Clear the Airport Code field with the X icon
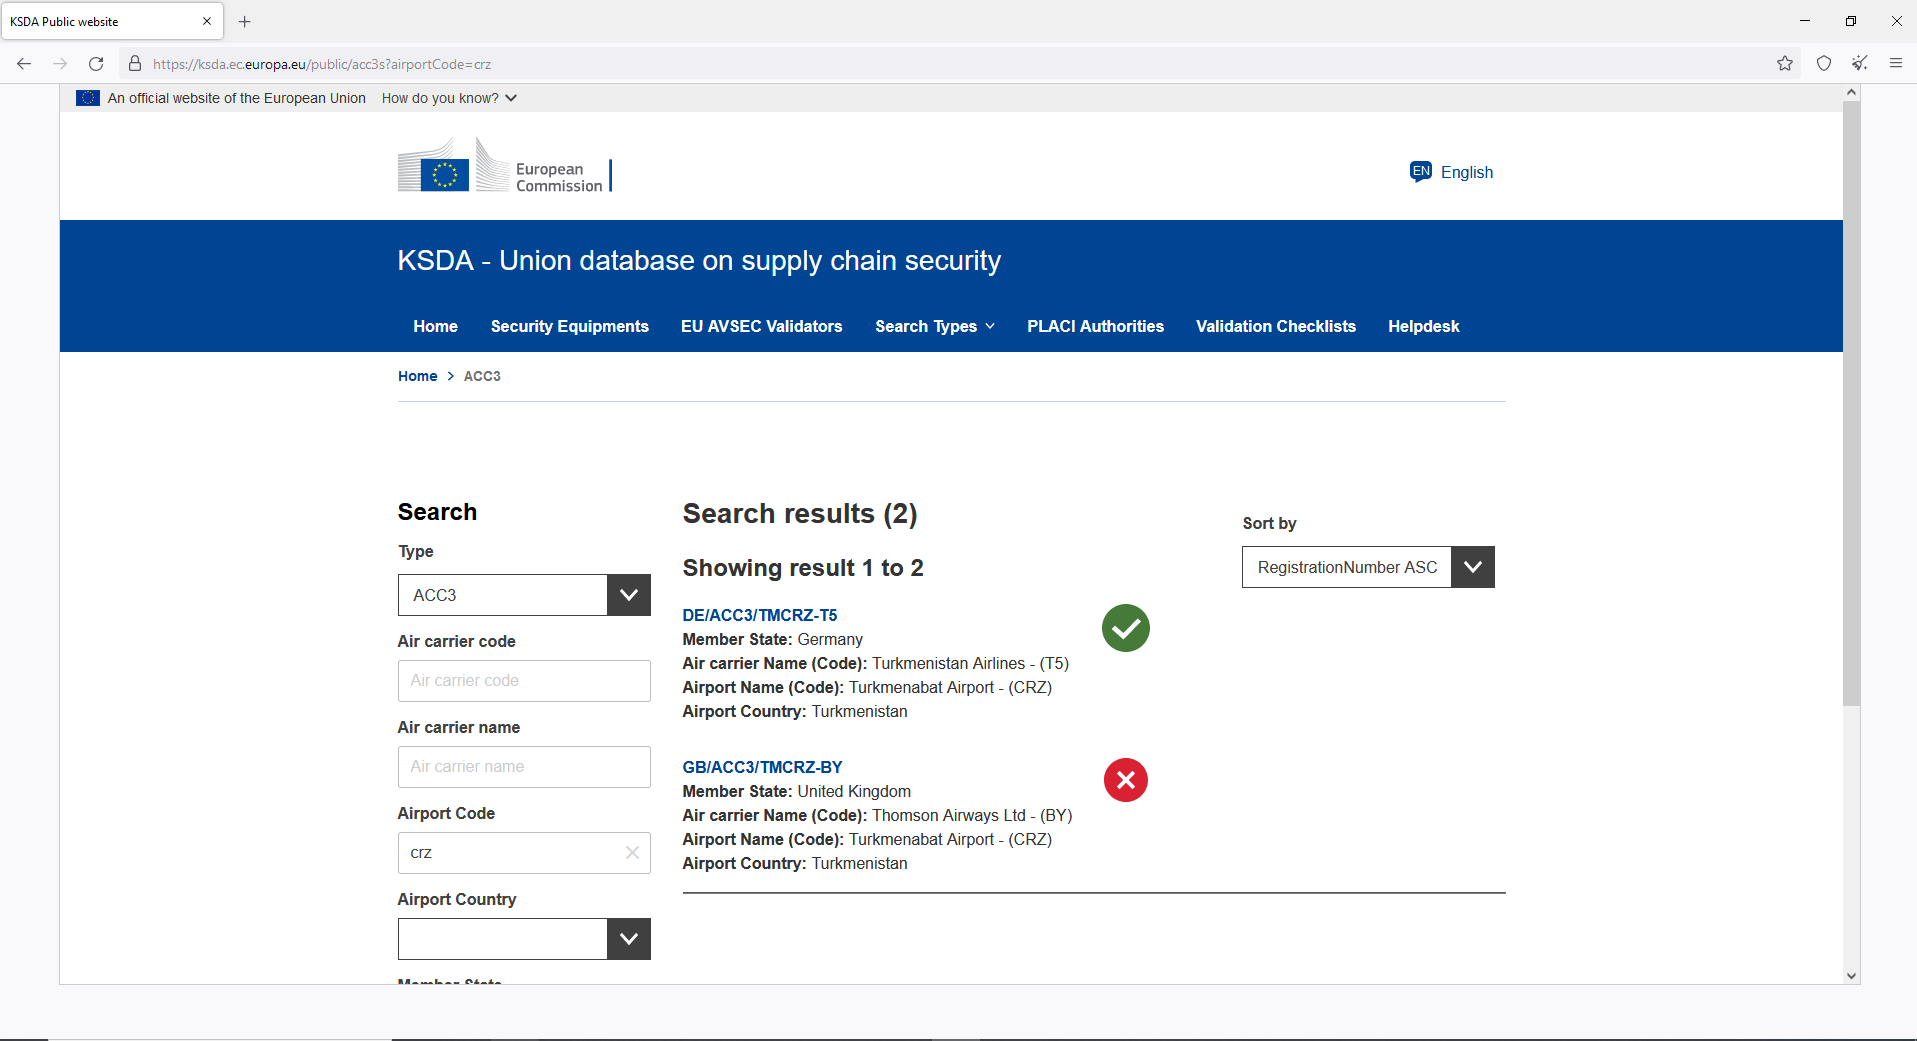Screen dimensions: 1917x1041 pos(632,853)
